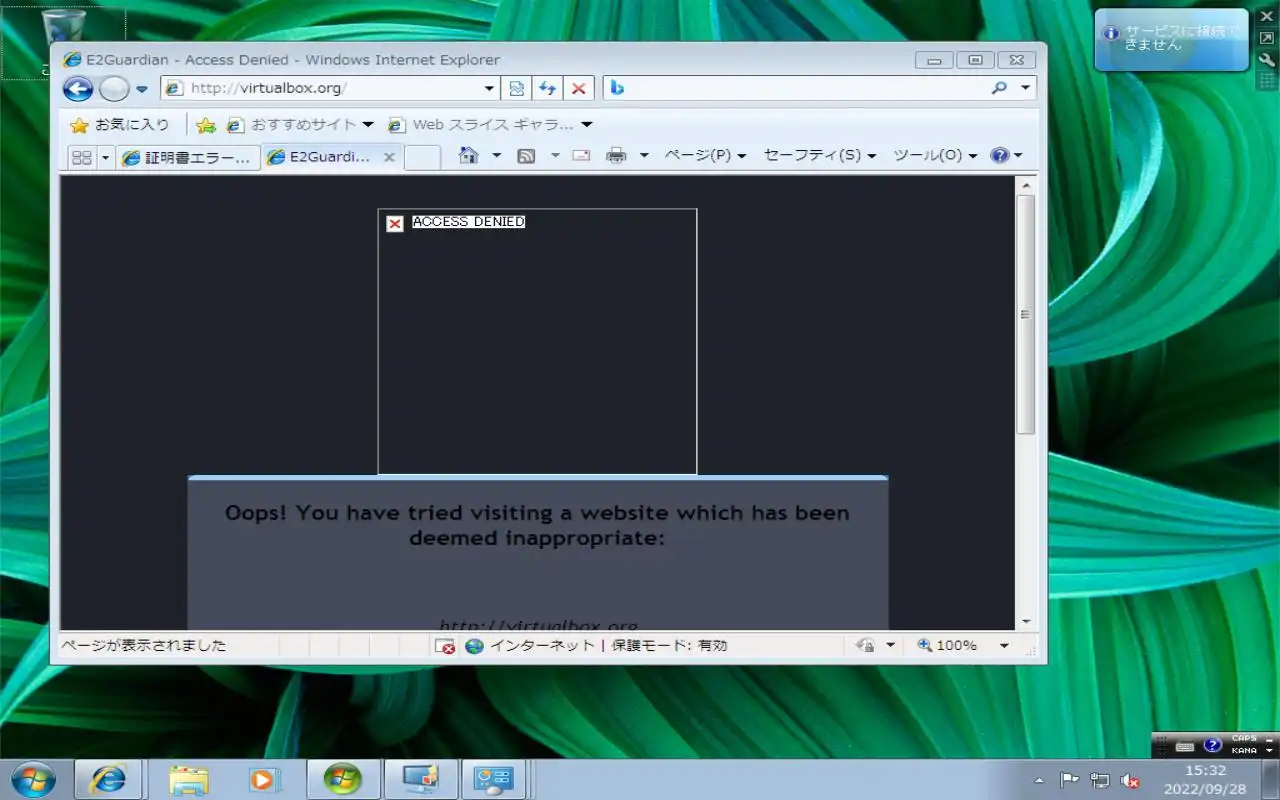Click the Windows Start orb
This screenshot has height=800, width=1280.
coord(33,779)
